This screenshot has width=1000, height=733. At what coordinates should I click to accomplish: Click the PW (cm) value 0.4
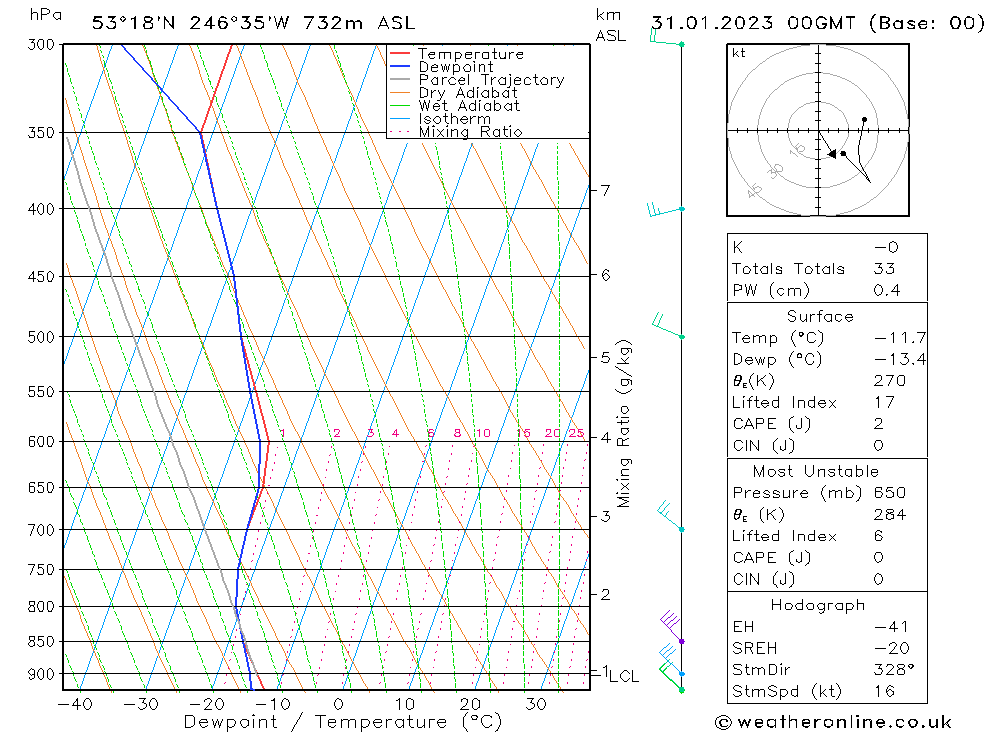pos(886,290)
